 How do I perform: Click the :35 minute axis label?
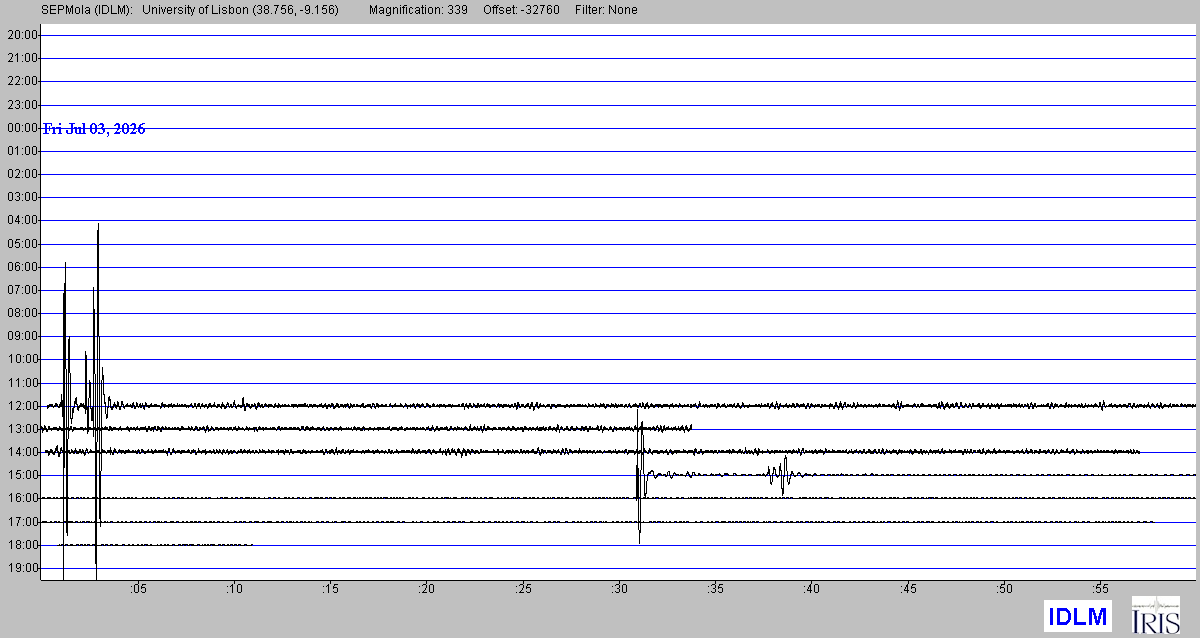(716, 589)
